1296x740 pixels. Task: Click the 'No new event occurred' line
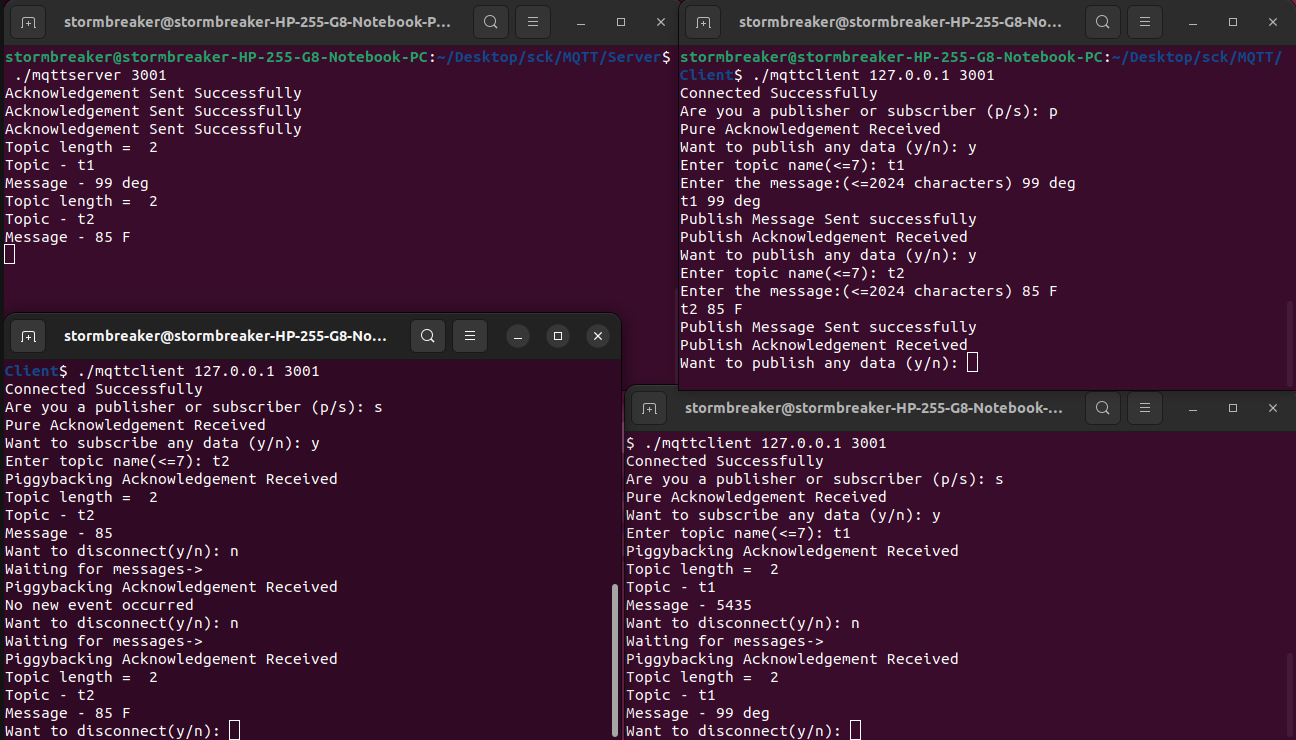(x=99, y=605)
